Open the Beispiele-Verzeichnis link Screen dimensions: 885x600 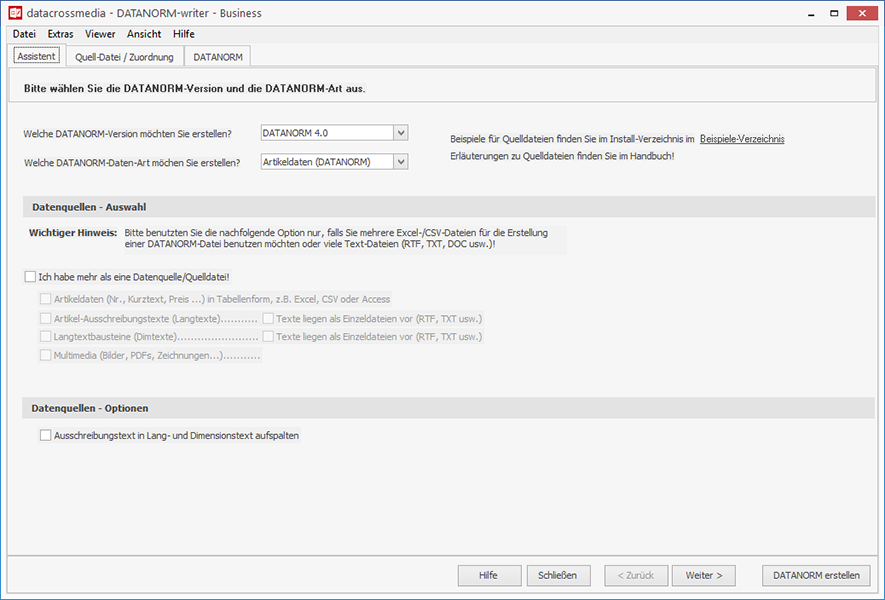742,139
